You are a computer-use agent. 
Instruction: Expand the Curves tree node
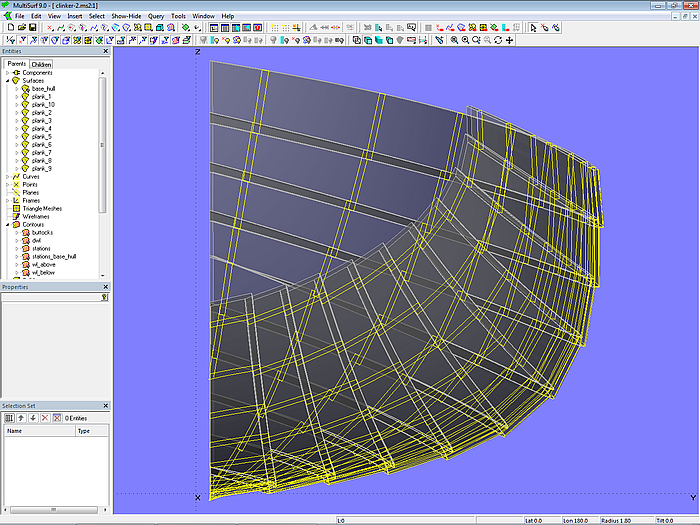click(x=7, y=177)
